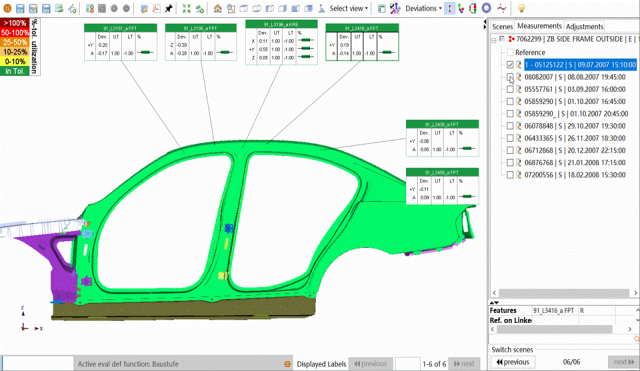This screenshot has width=640, height=371.
Task: Tick the 05859290_ 20:45:00 measurement checkbox
Action: coord(510,113)
